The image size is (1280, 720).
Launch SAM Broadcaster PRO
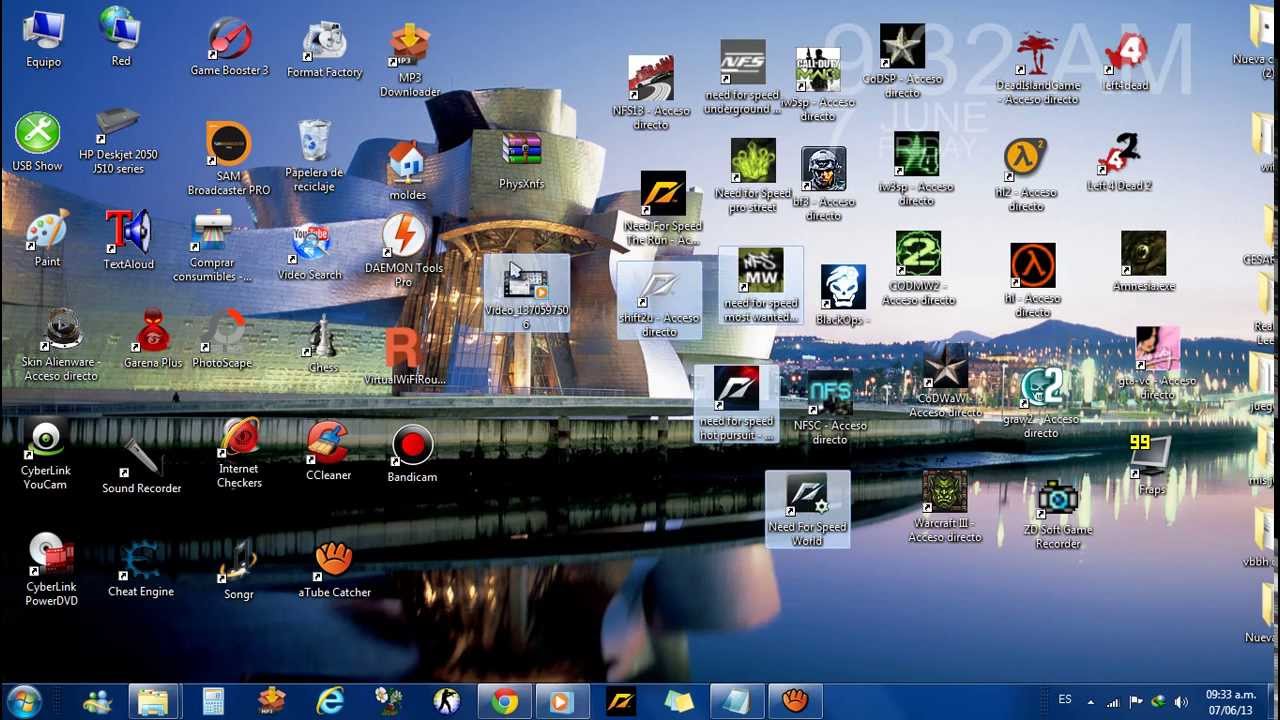click(x=229, y=158)
